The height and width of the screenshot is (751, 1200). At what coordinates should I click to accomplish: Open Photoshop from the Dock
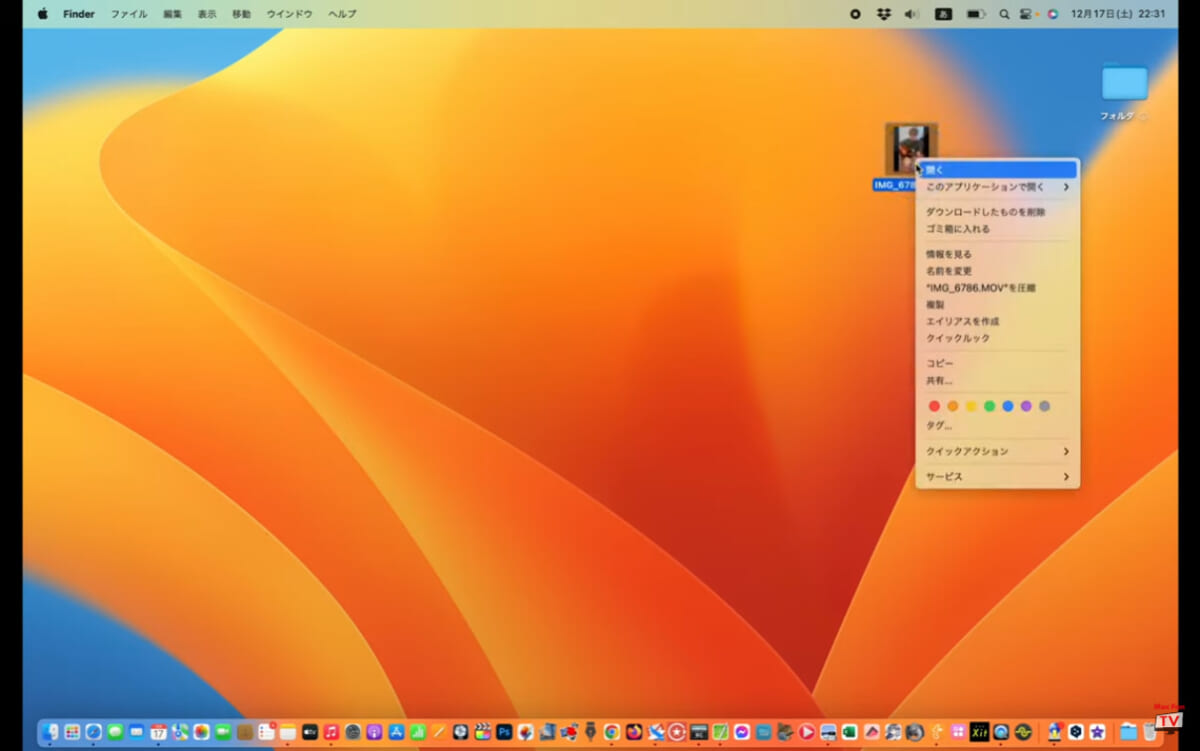click(504, 732)
